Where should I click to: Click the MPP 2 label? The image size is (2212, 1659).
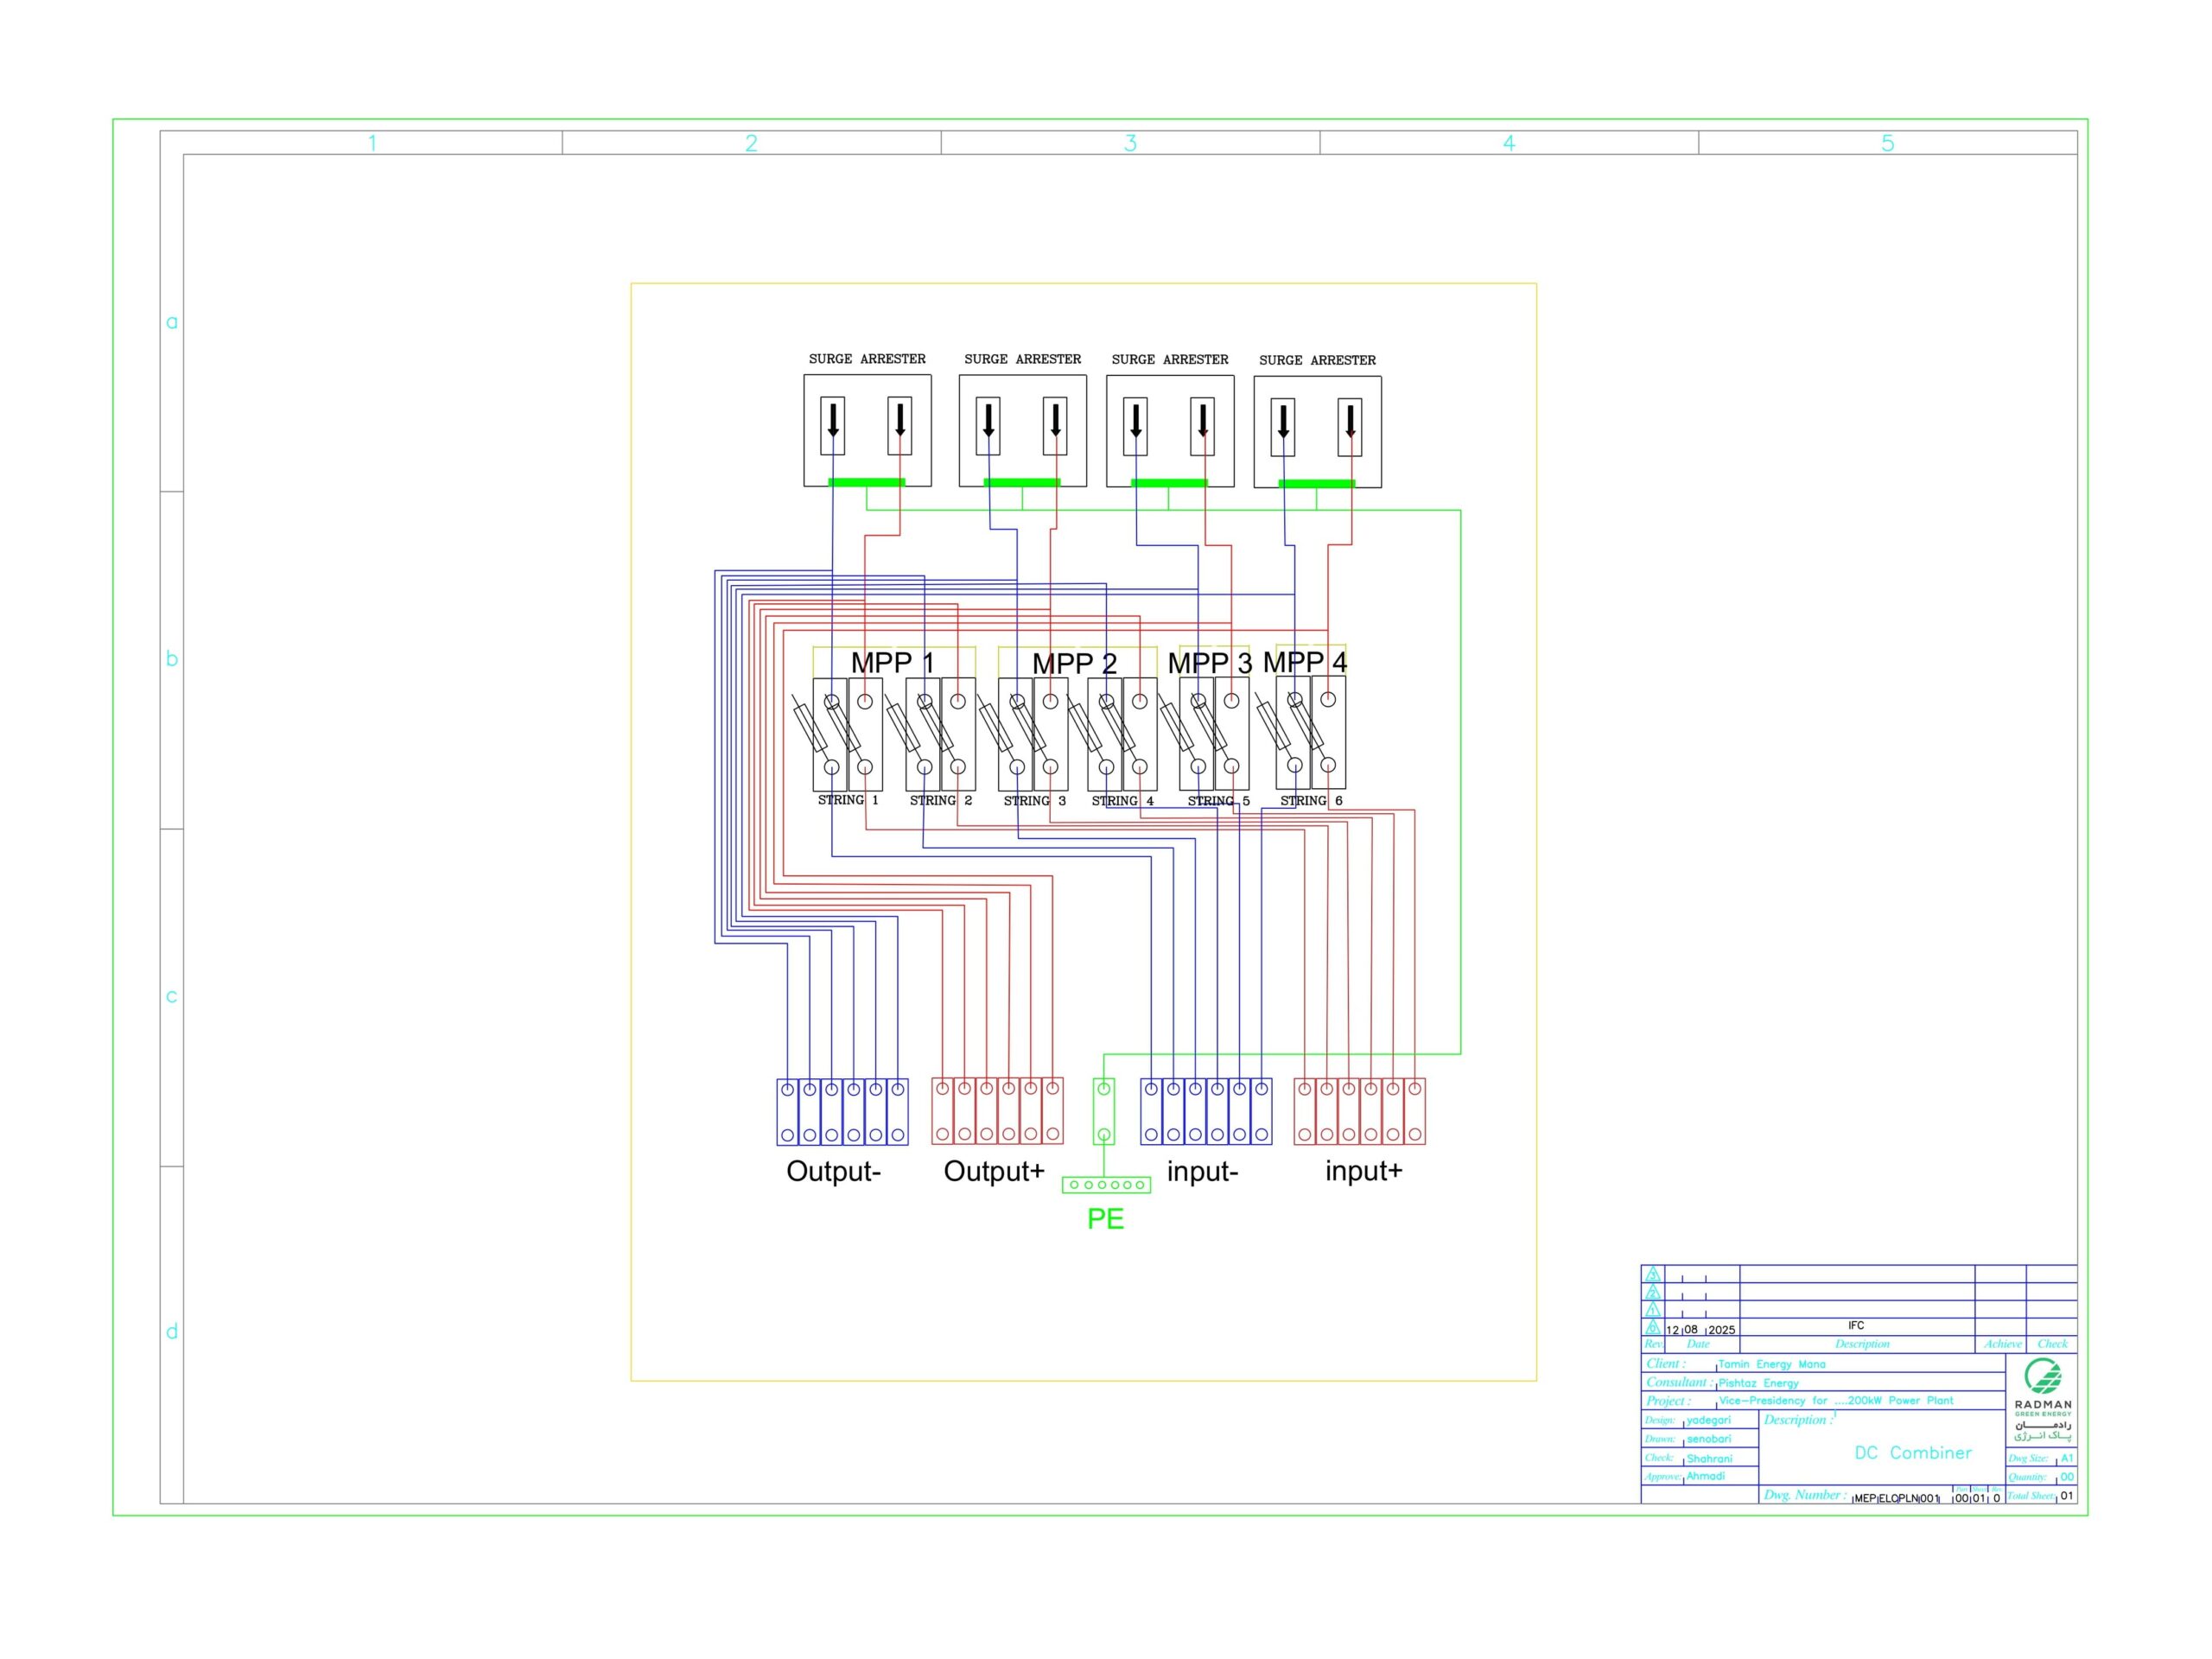click(1074, 663)
